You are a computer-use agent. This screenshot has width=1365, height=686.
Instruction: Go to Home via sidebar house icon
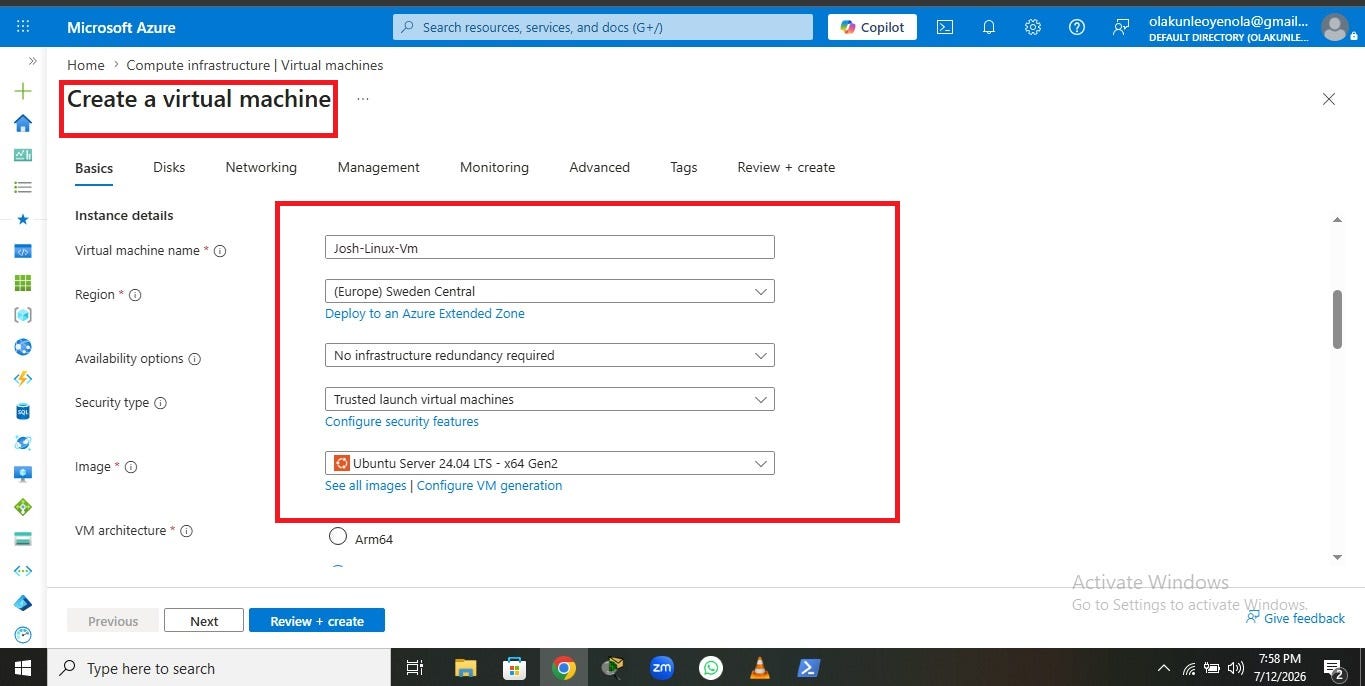click(x=23, y=123)
